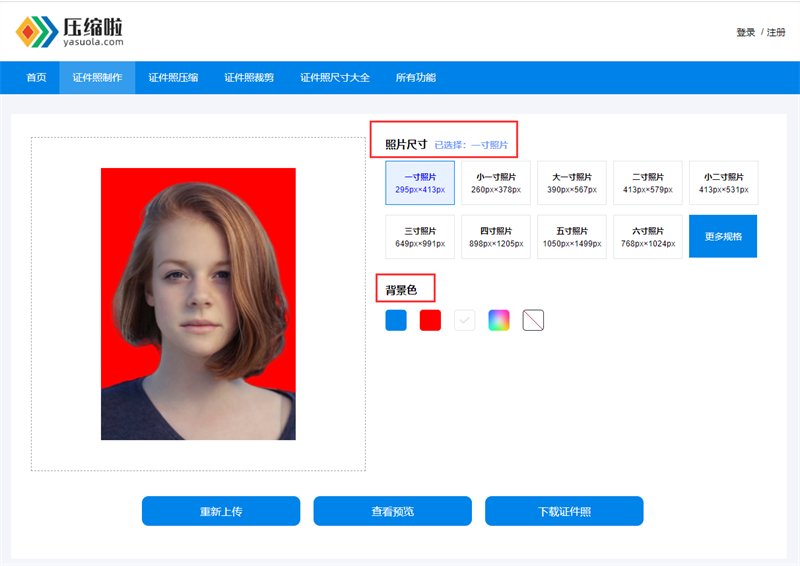
Task: Click the 注册 link
Action: (776, 32)
